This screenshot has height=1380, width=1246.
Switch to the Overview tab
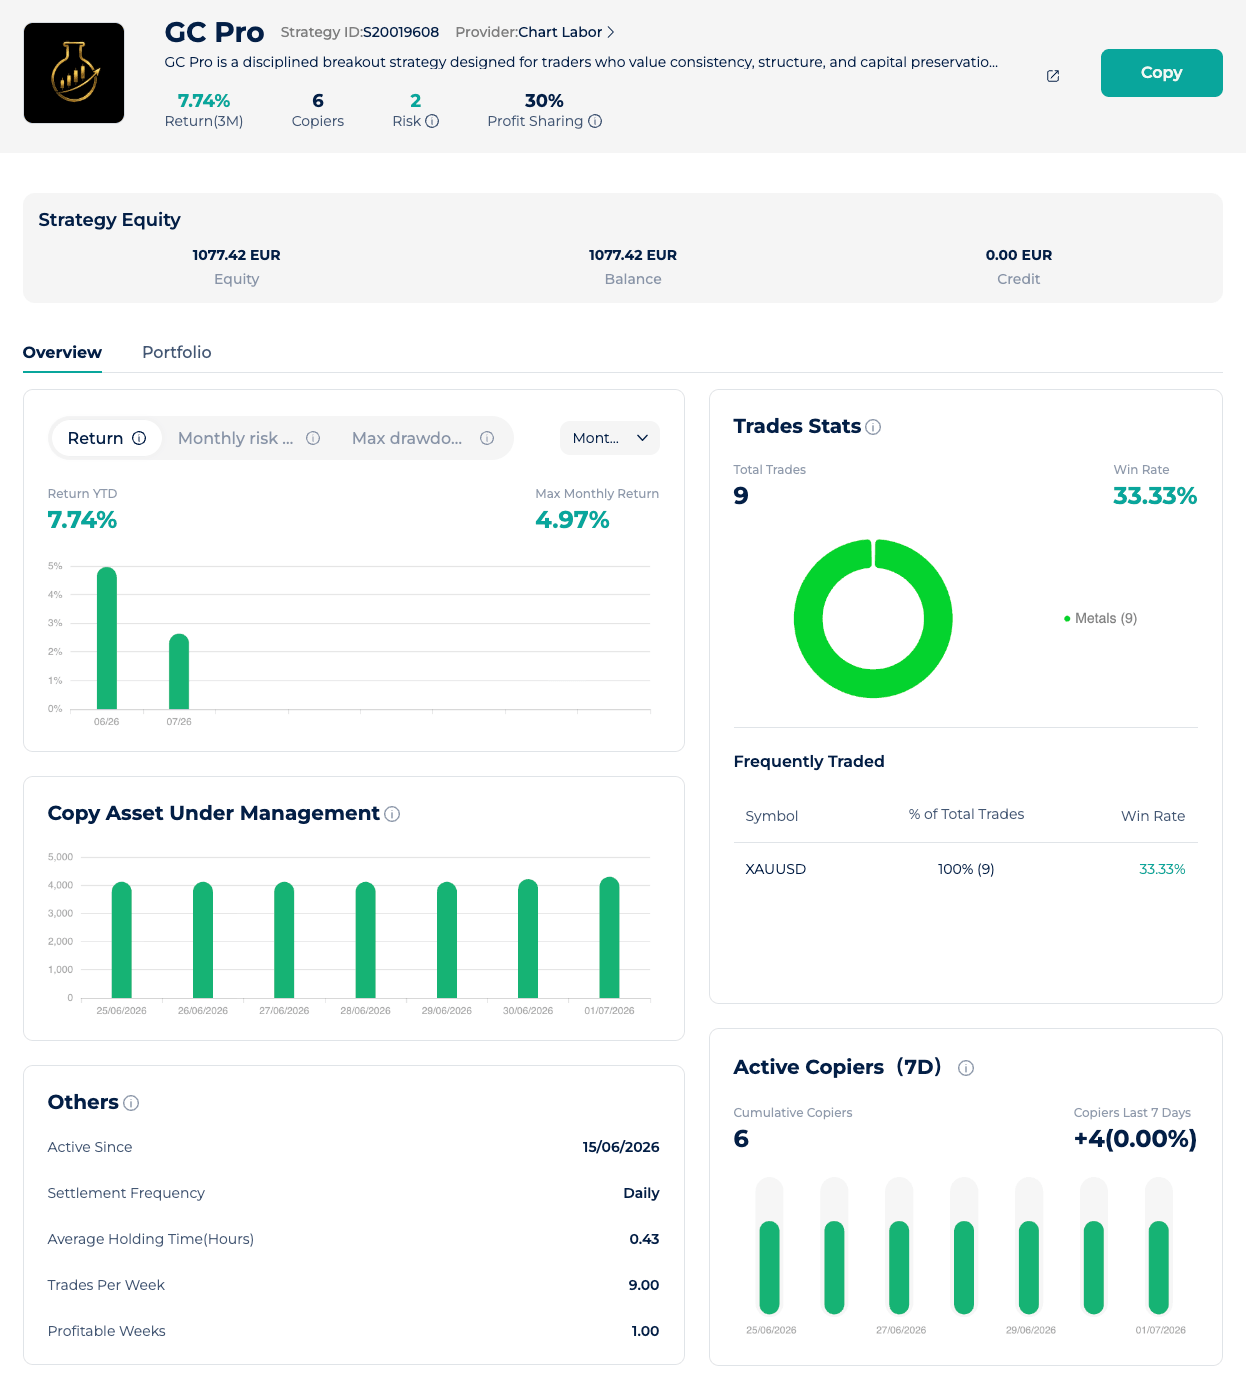click(x=62, y=352)
